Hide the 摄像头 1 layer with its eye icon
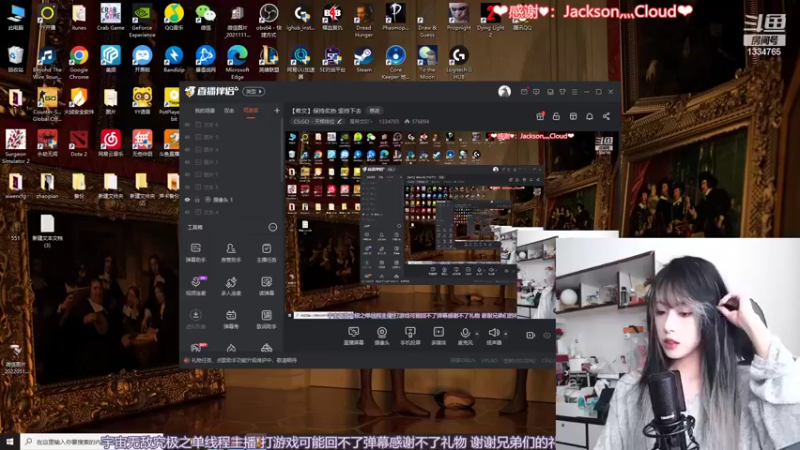 click(187, 199)
